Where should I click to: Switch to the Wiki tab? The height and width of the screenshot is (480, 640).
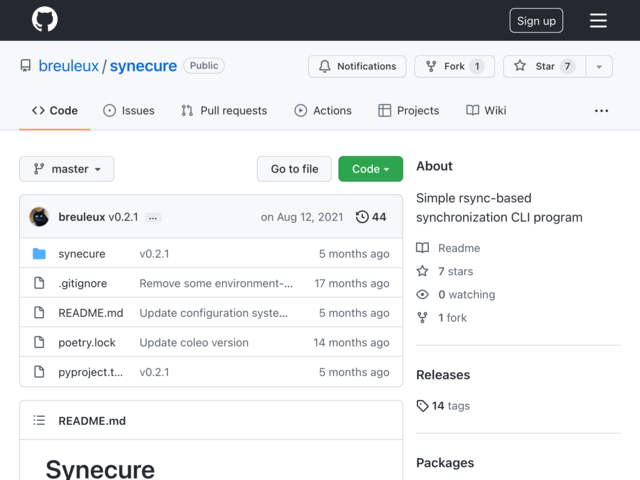486,111
